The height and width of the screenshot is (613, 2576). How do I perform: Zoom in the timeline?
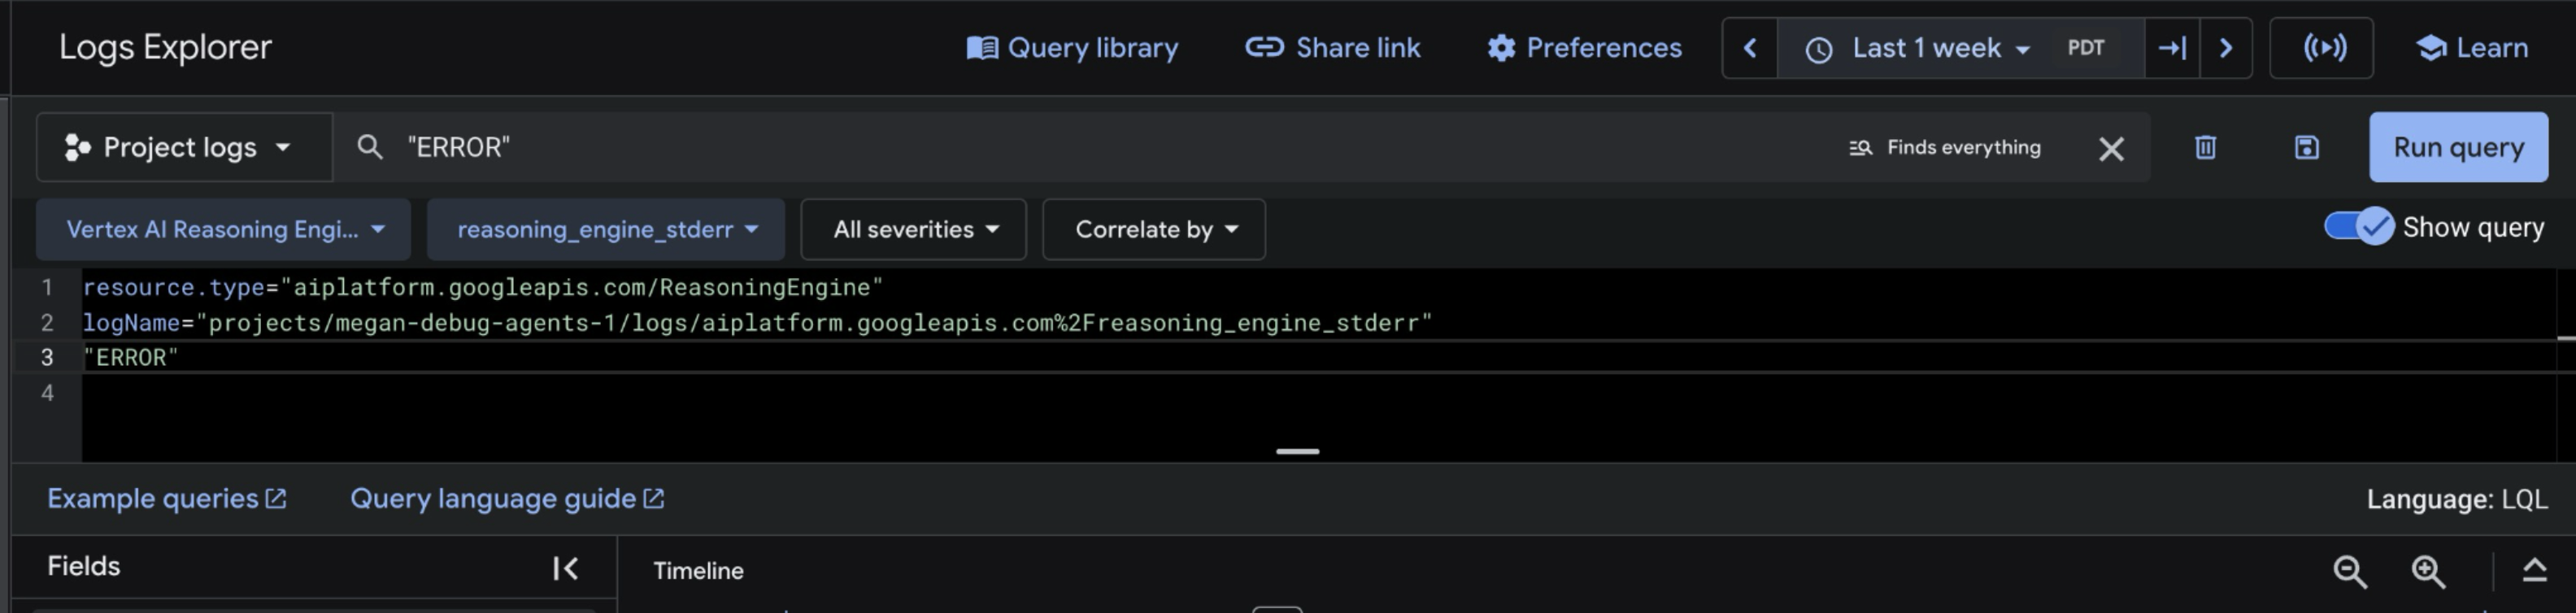pos(2428,571)
